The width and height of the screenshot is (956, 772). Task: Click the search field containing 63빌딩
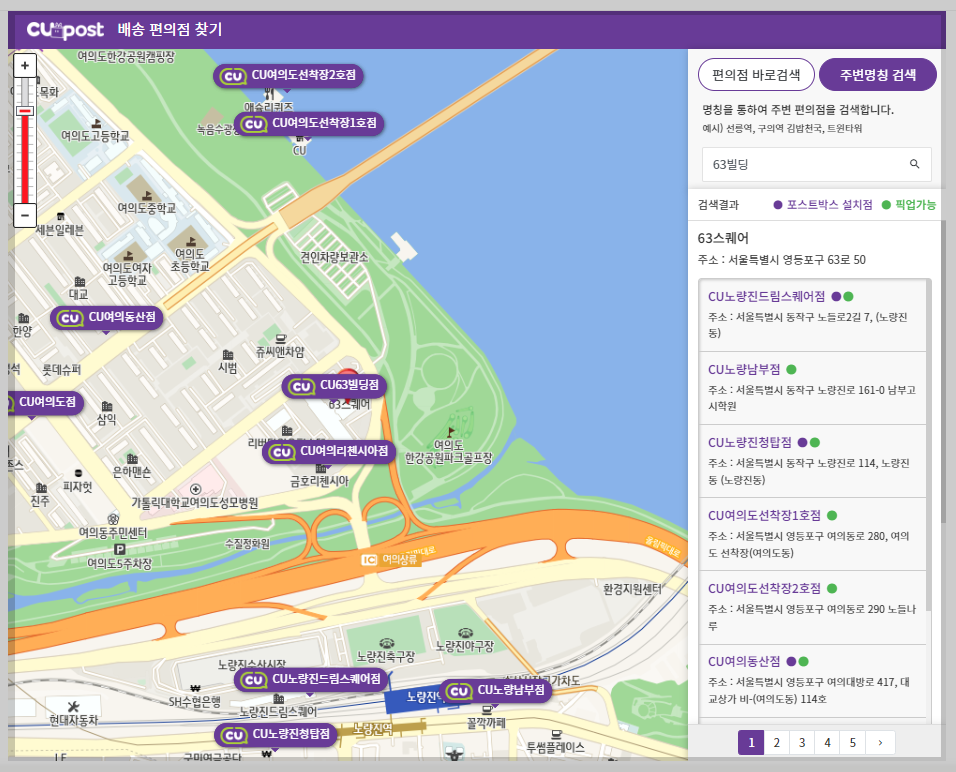click(817, 164)
